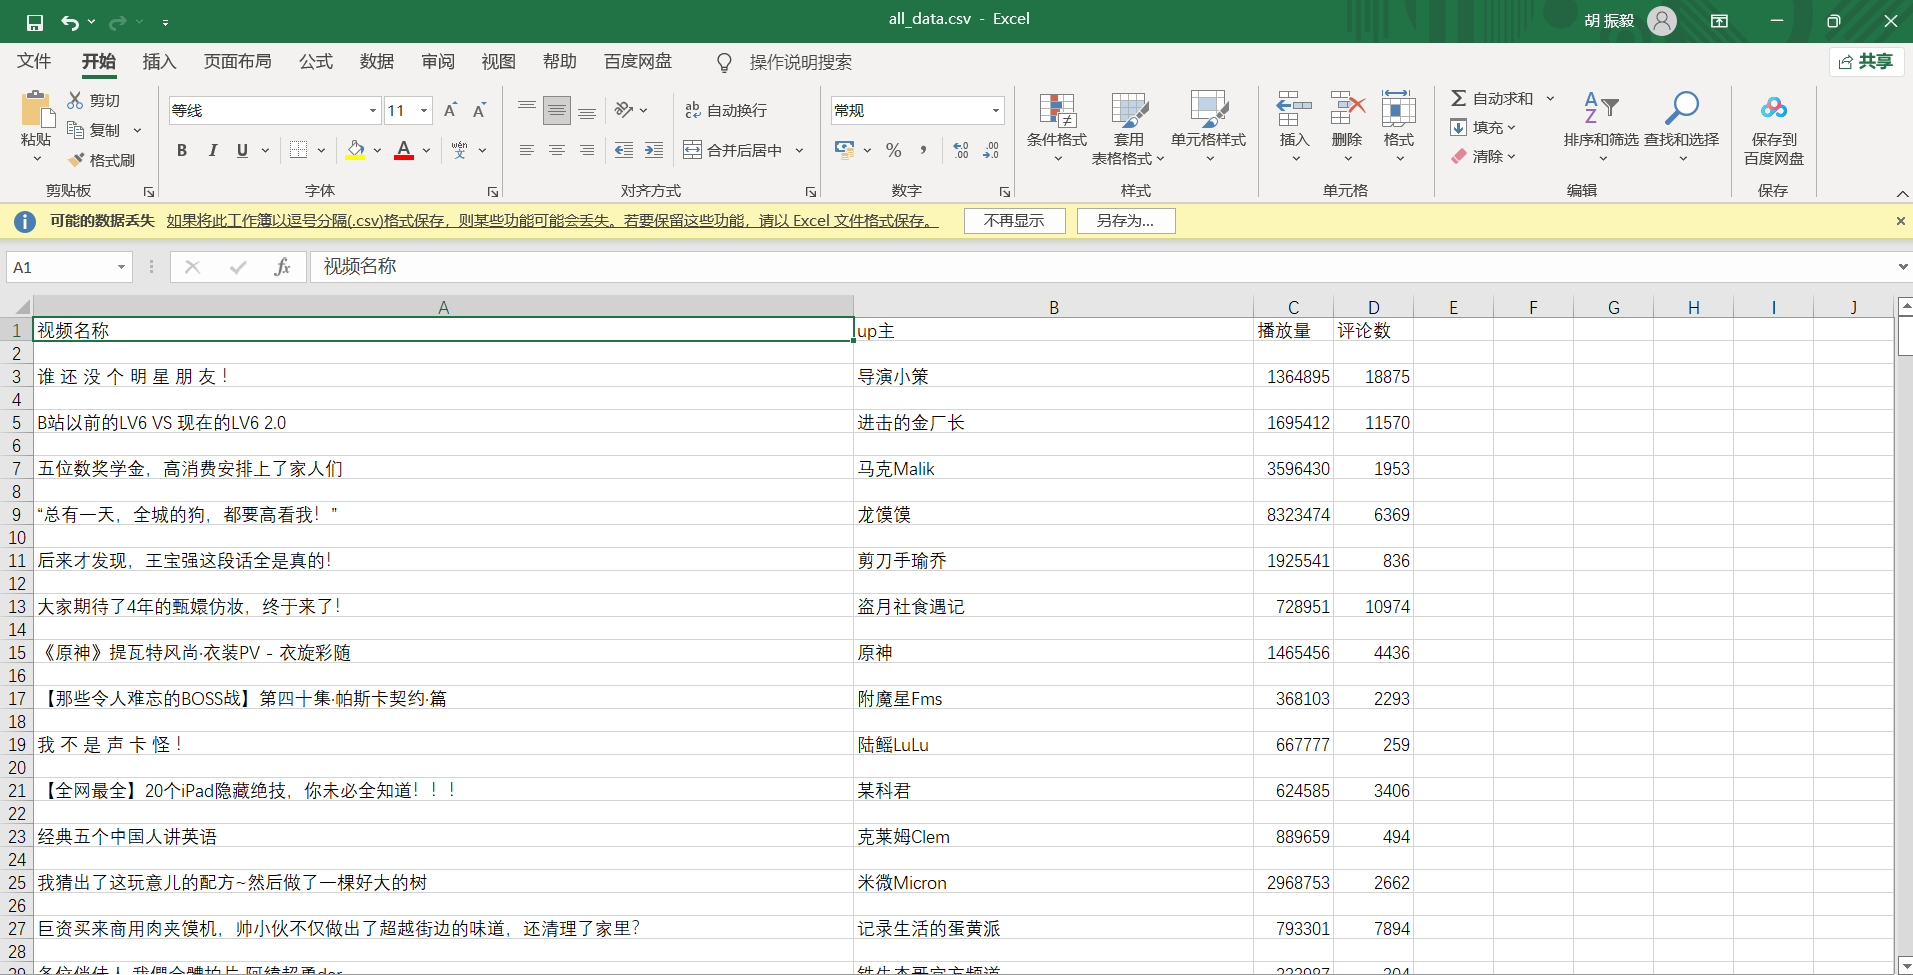This screenshot has height=975, width=1913.
Task: Switch to the 页面布局 (Page Layout) tab
Action: click(237, 62)
